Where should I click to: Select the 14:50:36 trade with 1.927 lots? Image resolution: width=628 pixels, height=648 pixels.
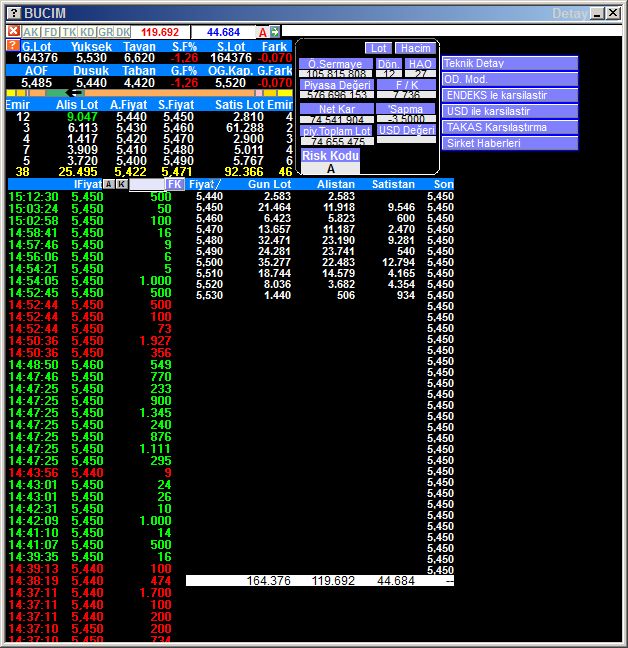[90, 341]
